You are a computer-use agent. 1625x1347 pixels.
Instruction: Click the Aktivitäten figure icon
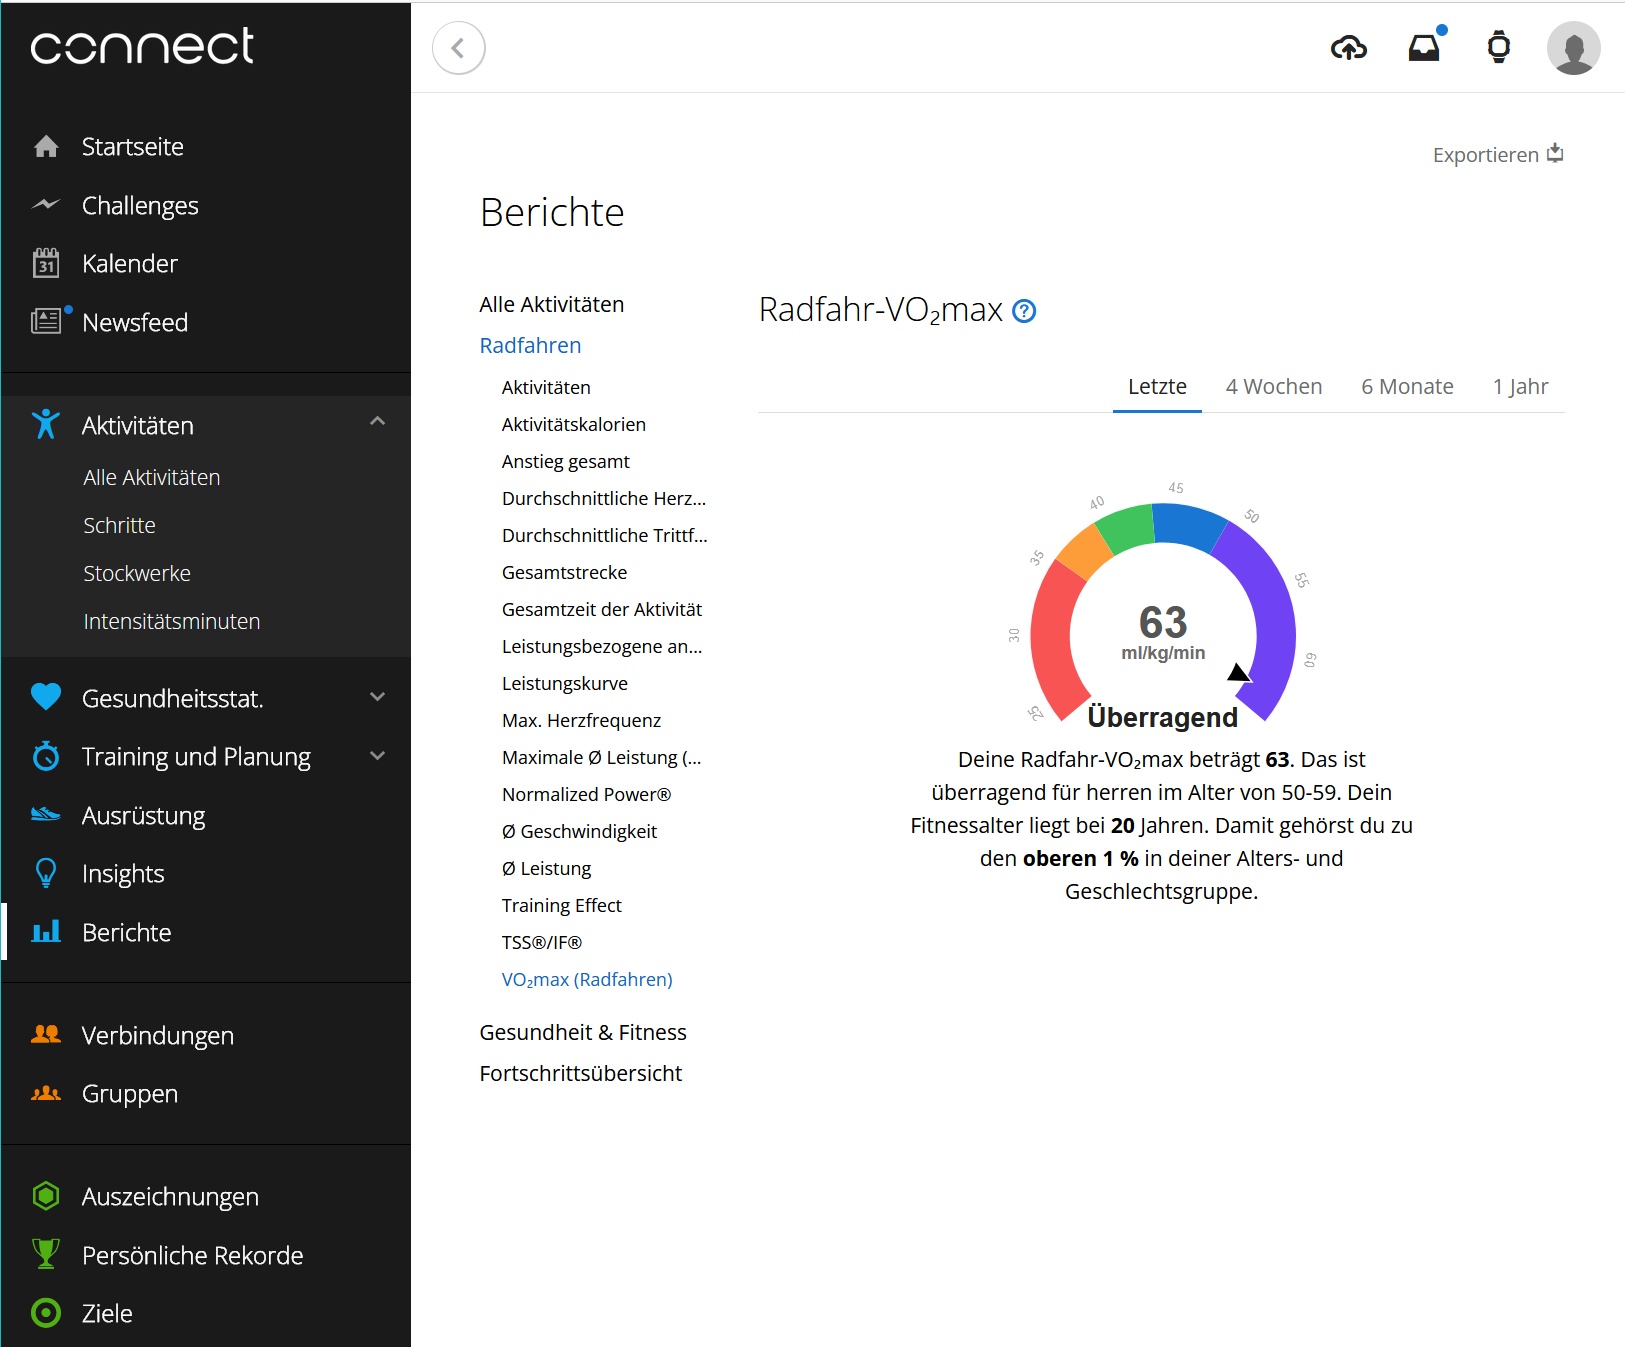[x=46, y=425]
